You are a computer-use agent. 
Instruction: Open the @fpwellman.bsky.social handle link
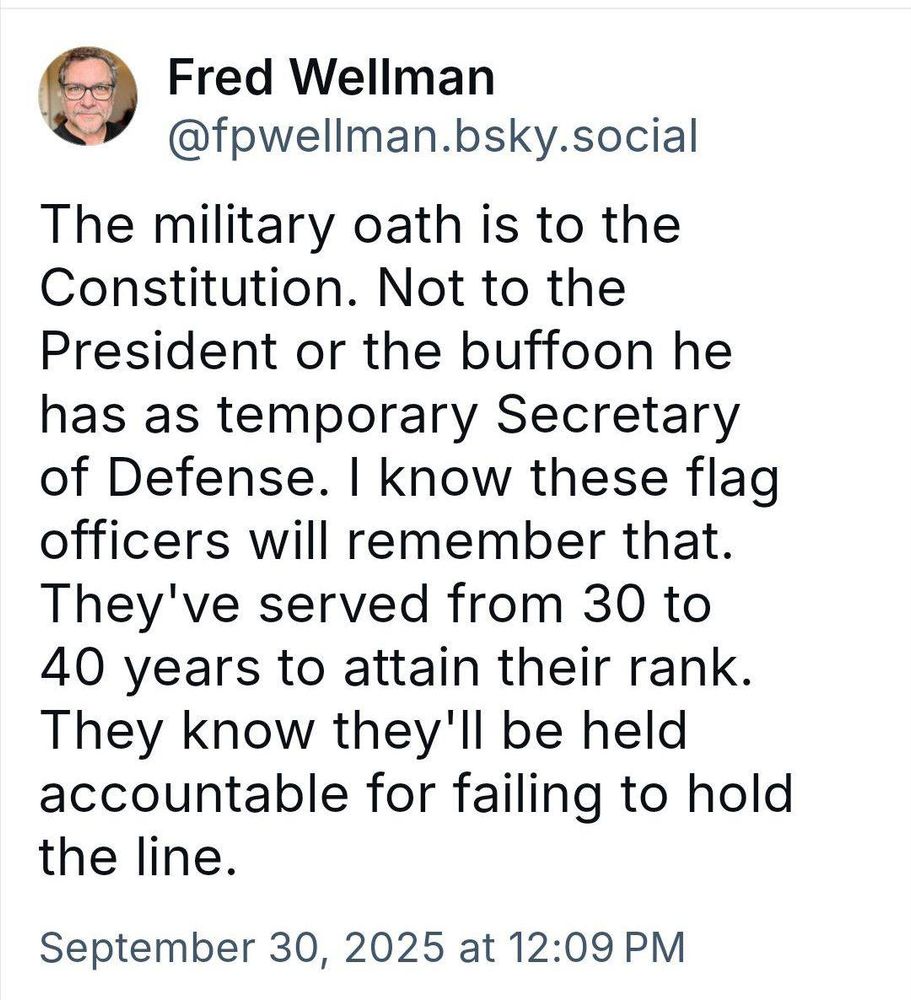431,136
